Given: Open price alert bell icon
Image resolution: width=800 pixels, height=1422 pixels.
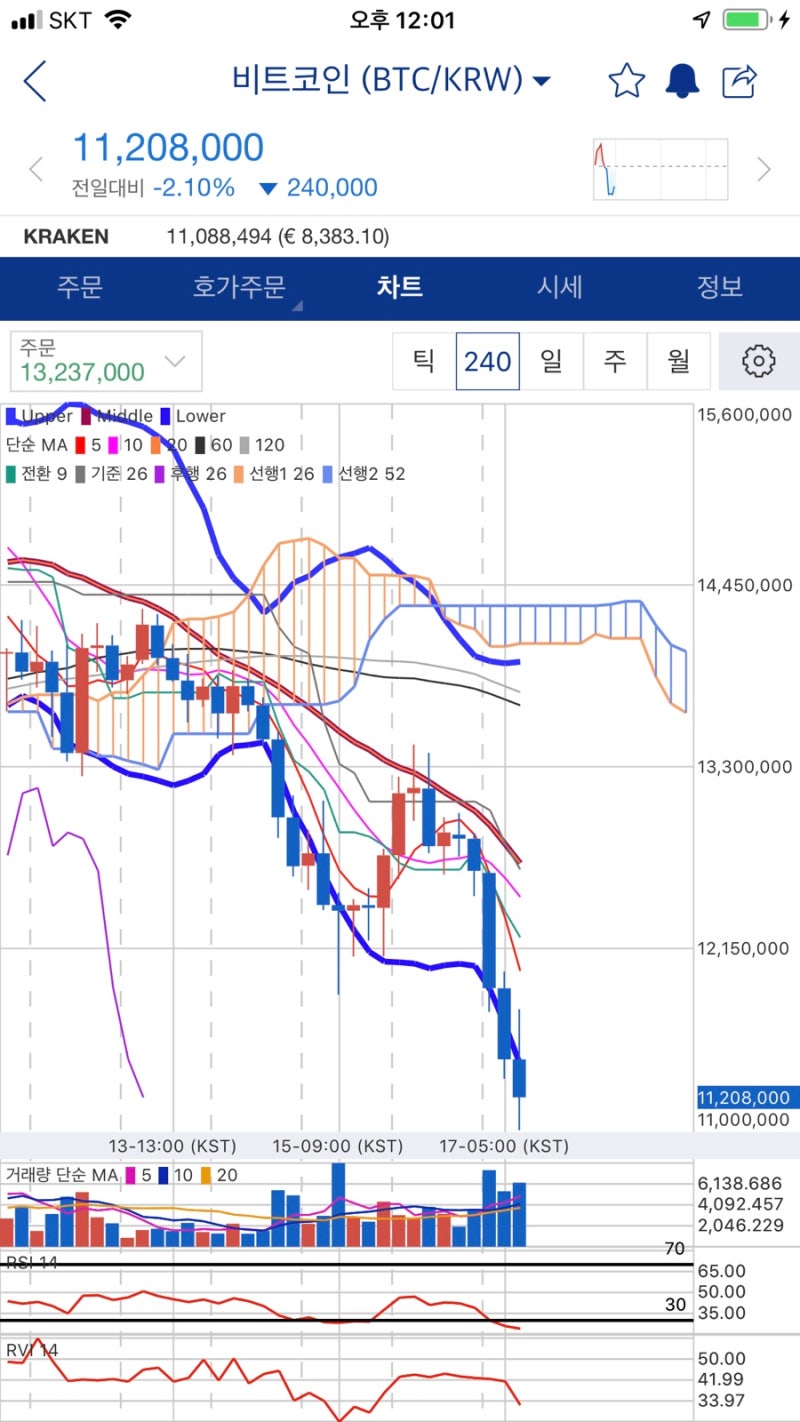Looking at the screenshot, I should tap(683, 80).
